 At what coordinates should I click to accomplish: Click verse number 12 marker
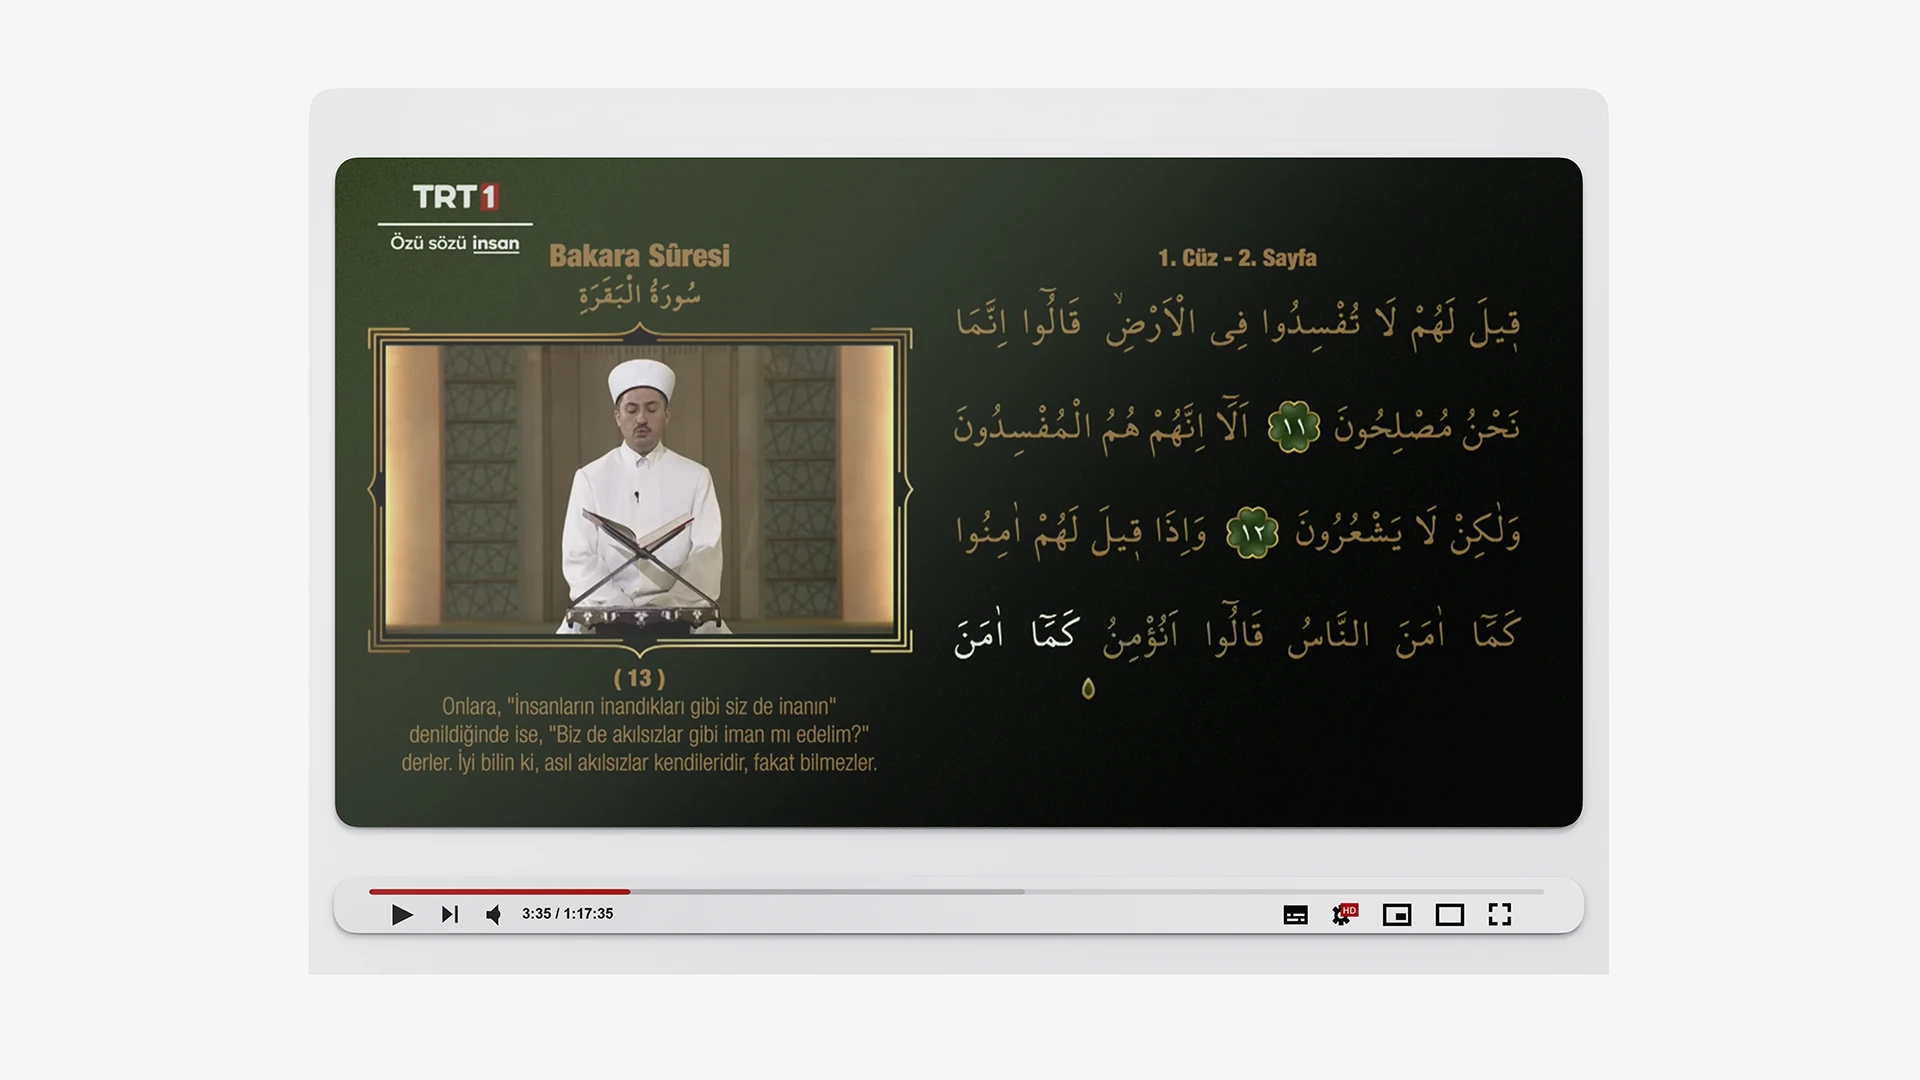tap(1253, 533)
